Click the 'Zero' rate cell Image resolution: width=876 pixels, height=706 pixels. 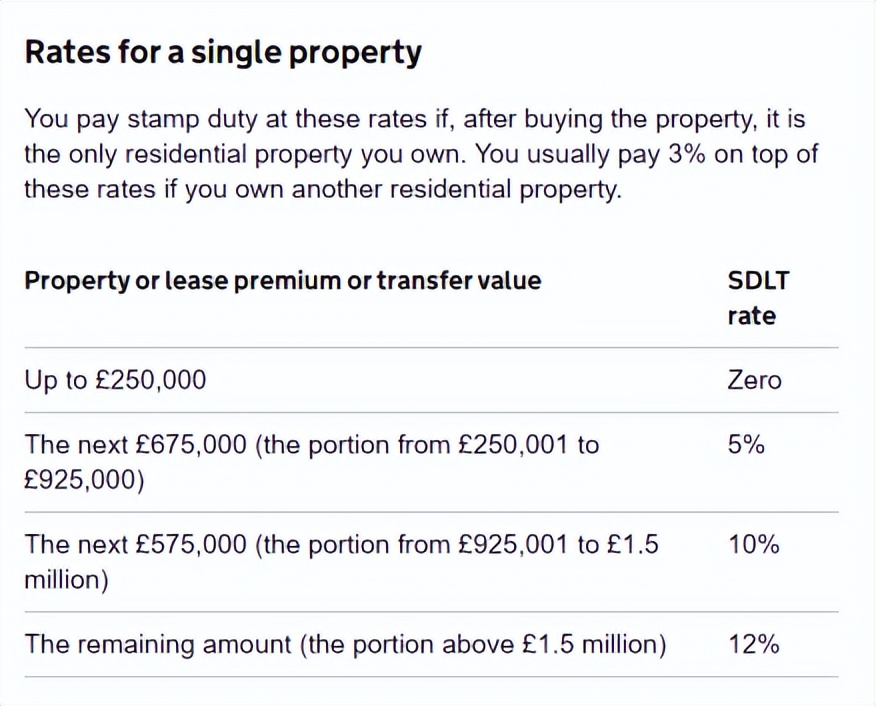tap(755, 380)
